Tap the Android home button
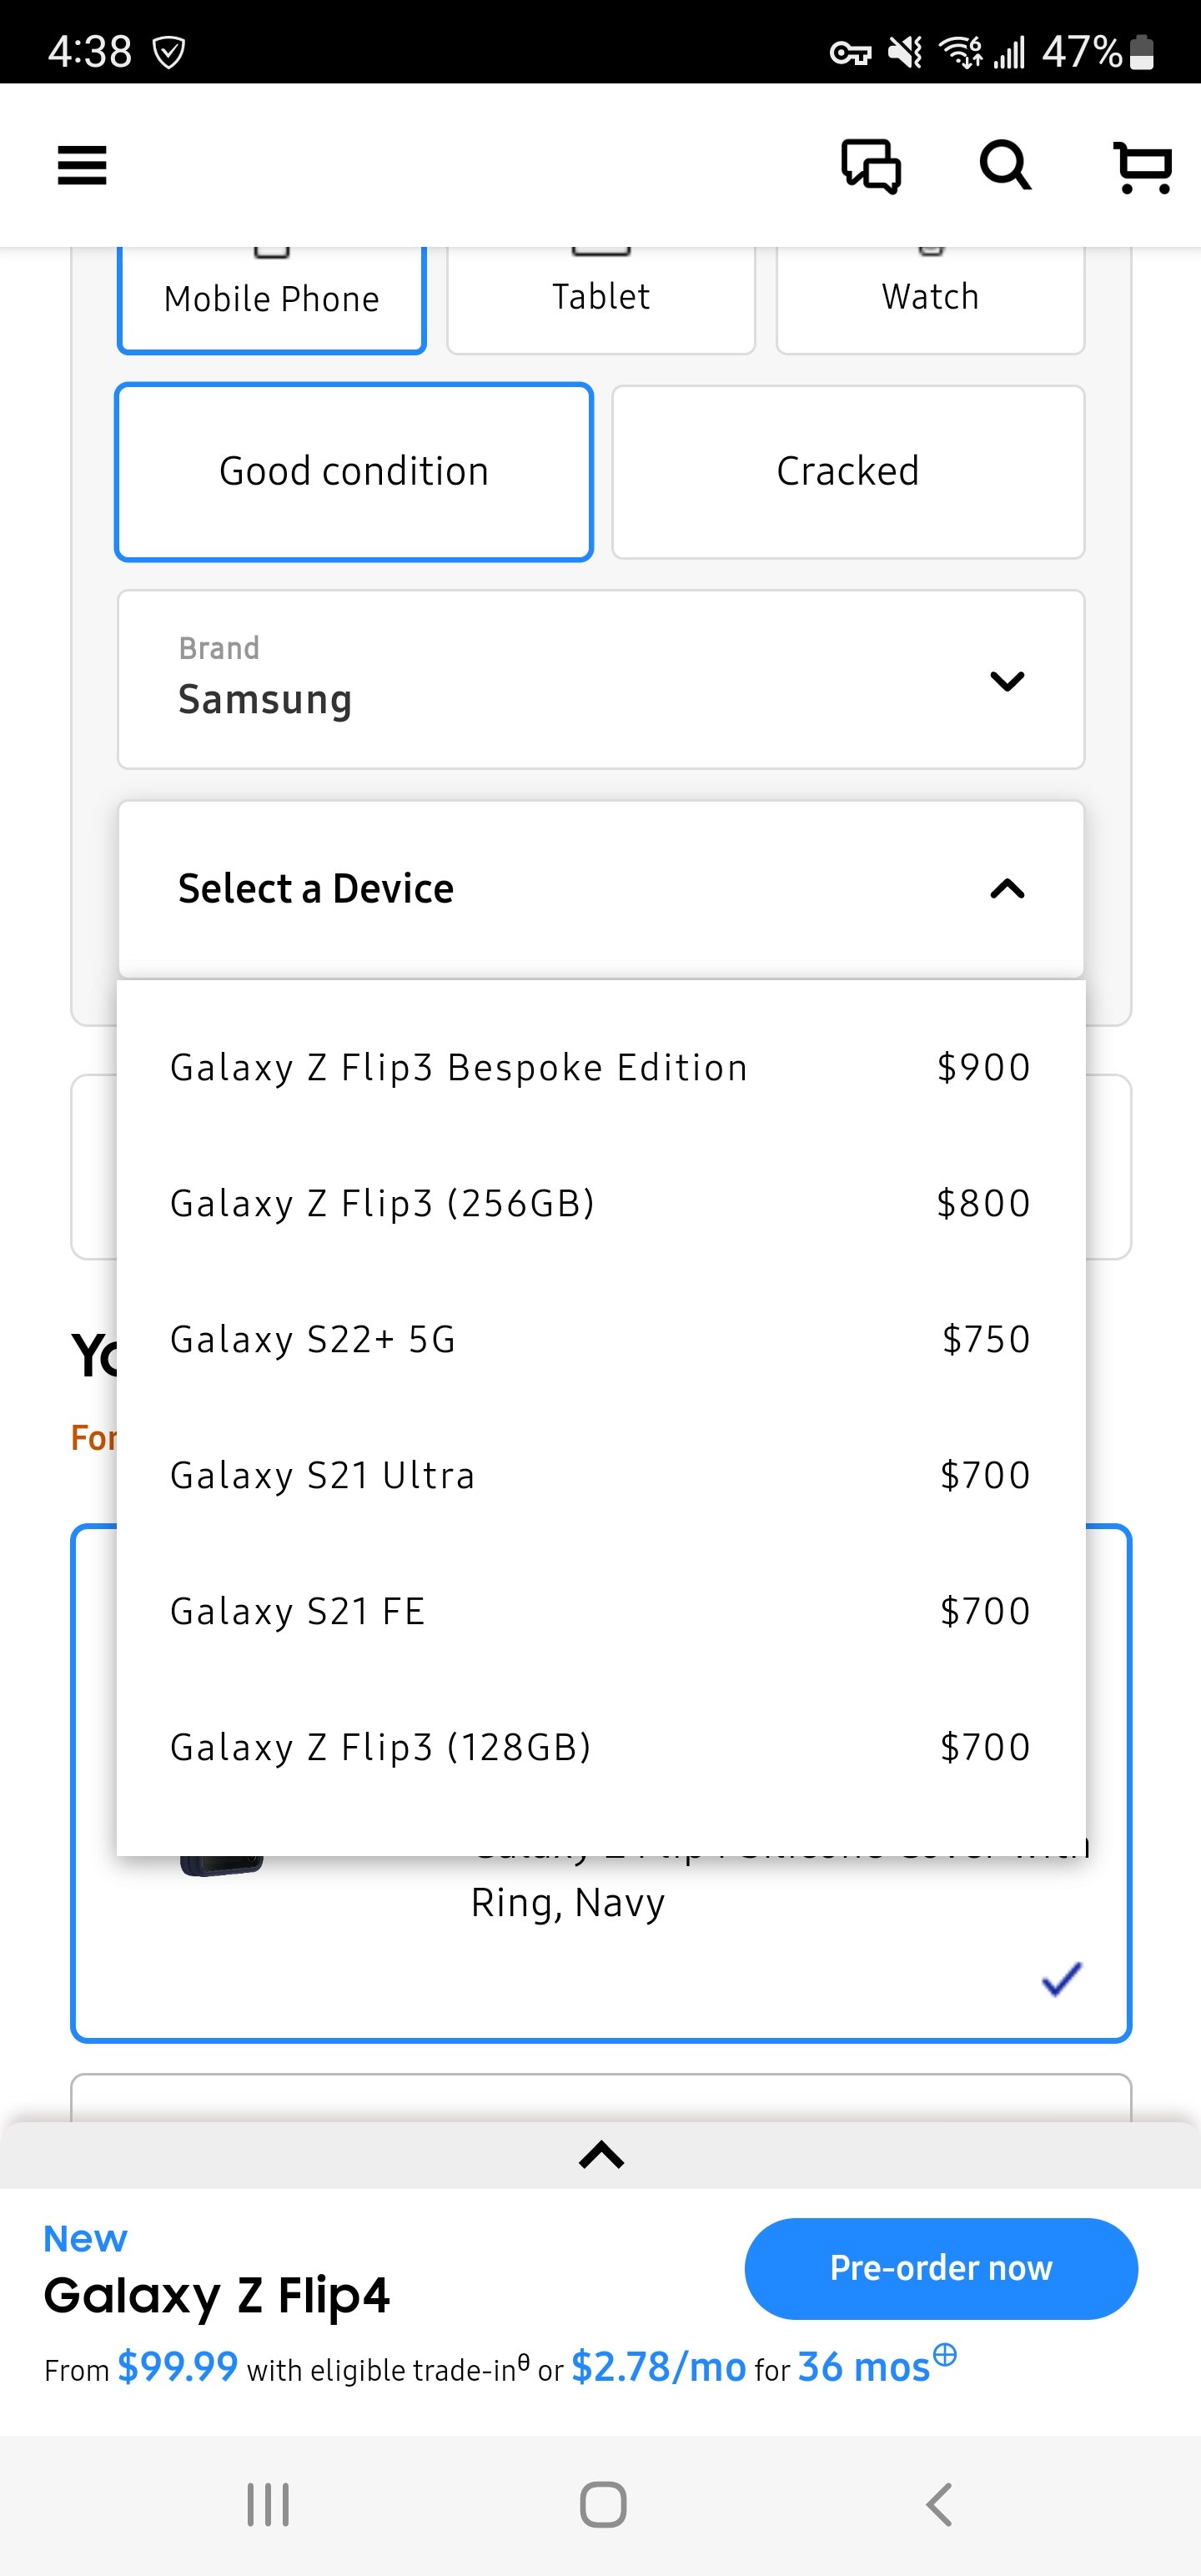The image size is (1201, 2576). 603,2504
